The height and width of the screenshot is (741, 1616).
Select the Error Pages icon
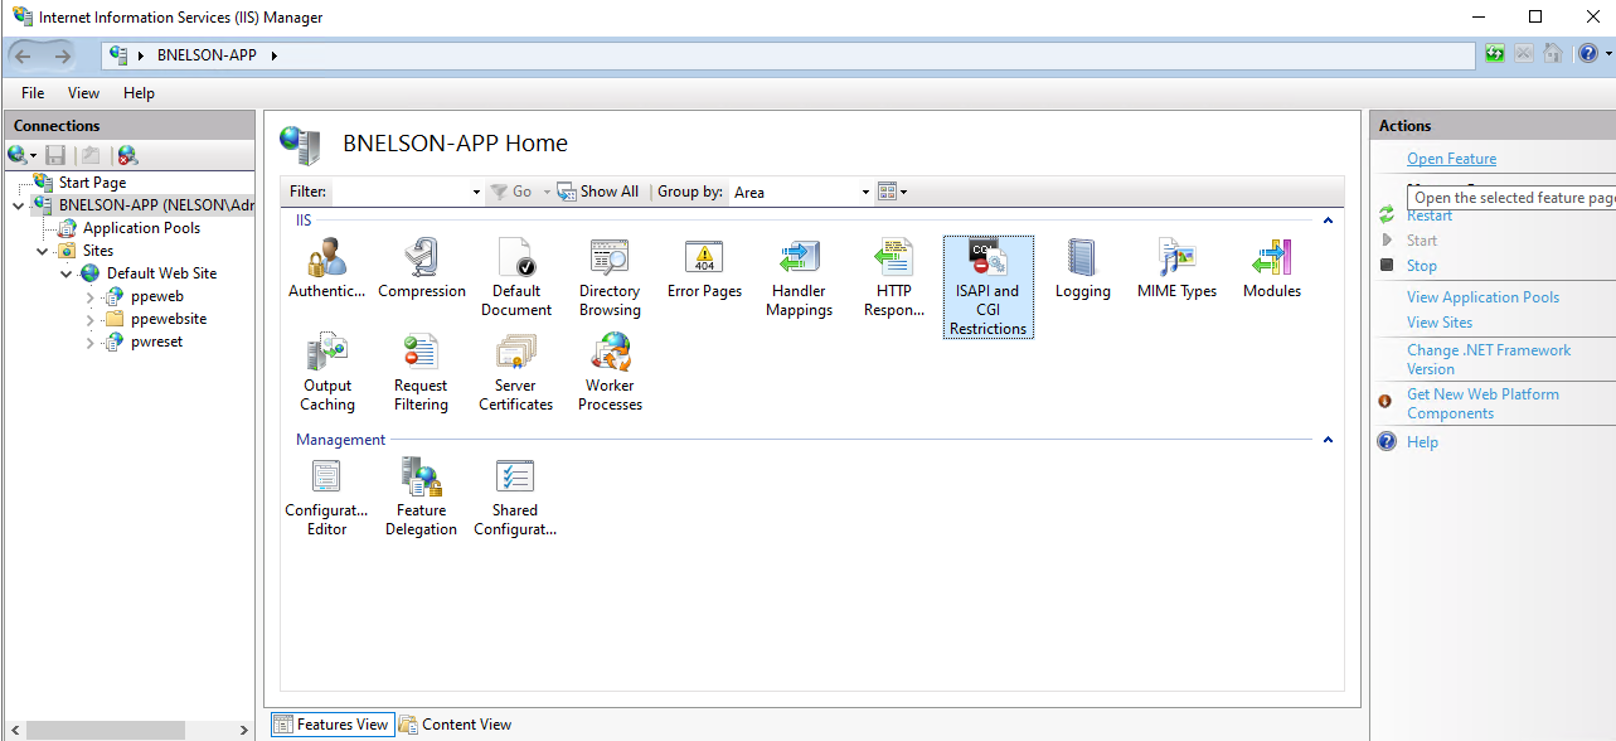click(704, 268)
